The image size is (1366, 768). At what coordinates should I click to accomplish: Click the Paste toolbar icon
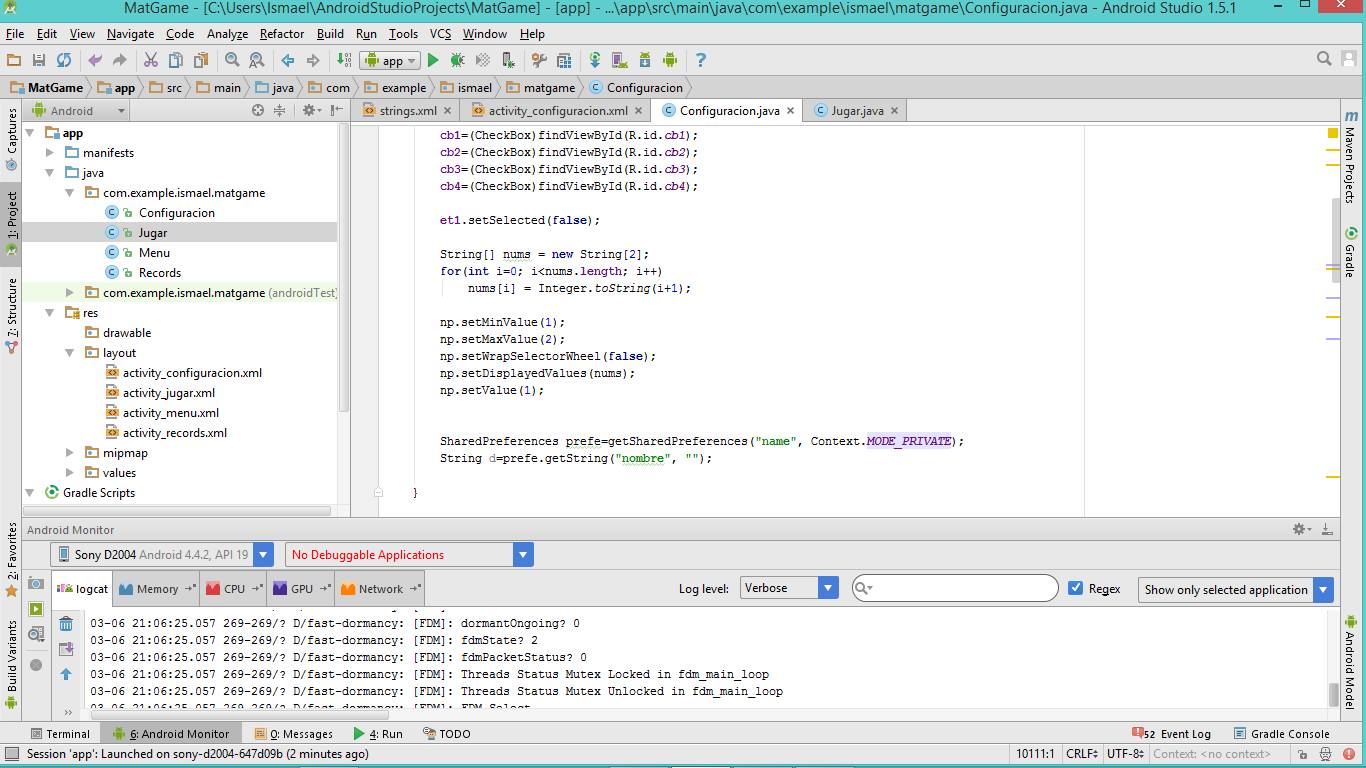pos(200,60)
